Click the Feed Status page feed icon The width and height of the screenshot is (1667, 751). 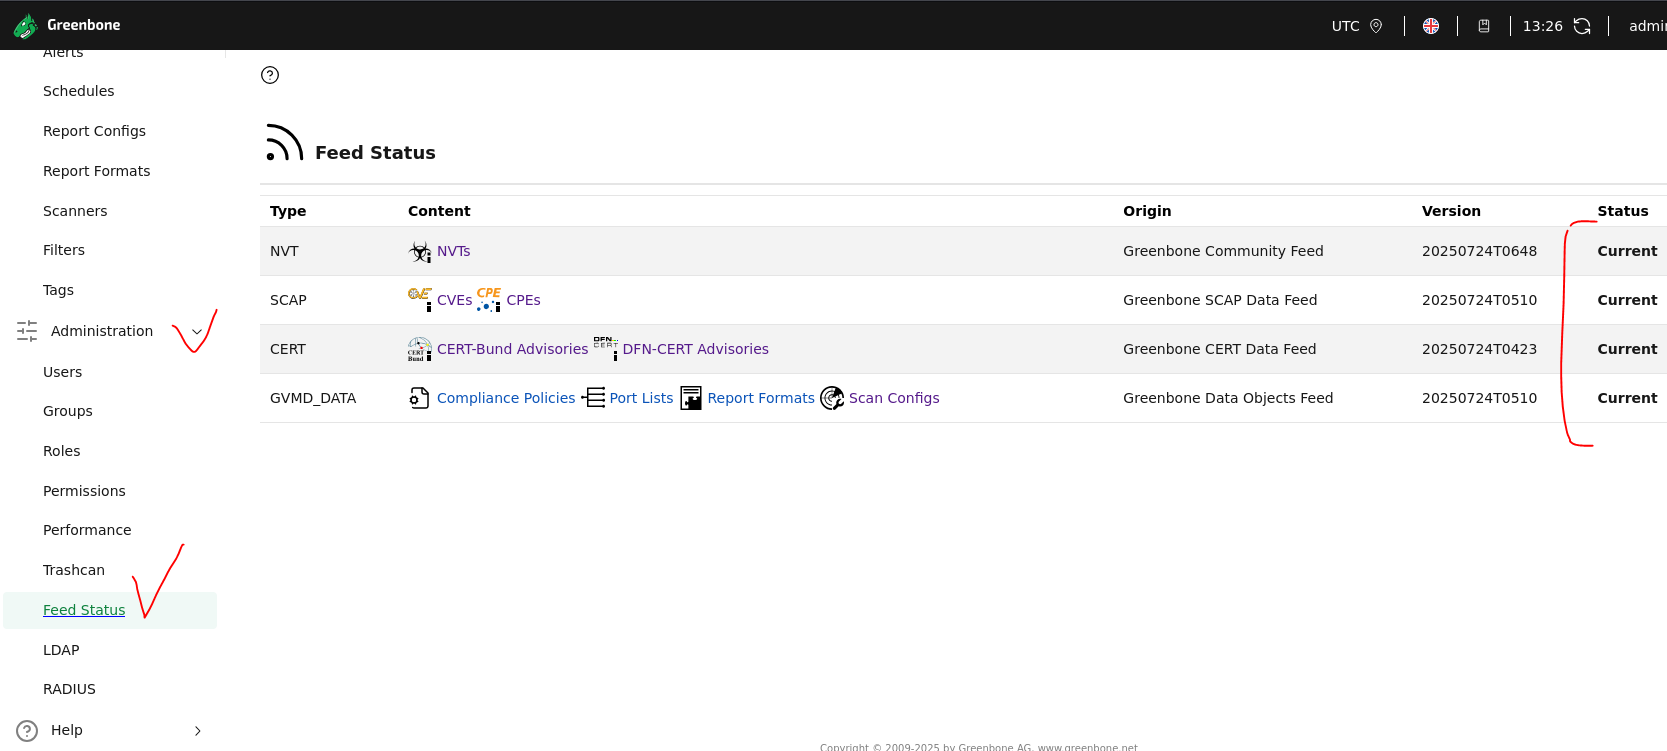(x=284, y=142)
